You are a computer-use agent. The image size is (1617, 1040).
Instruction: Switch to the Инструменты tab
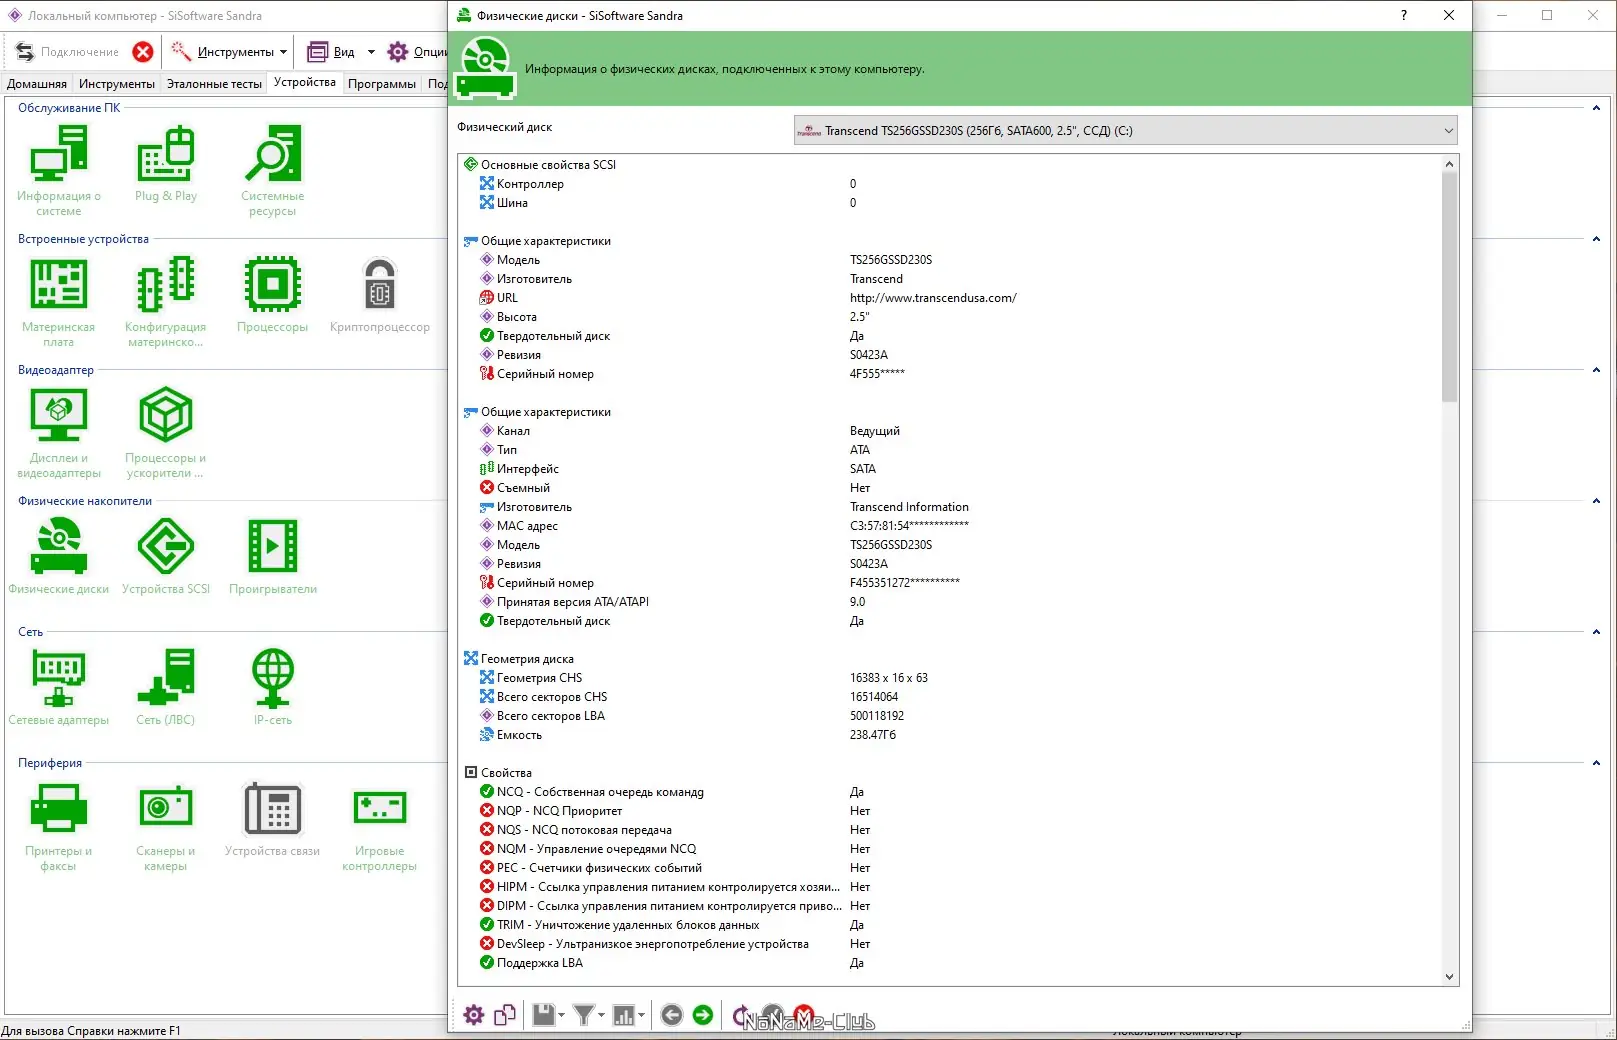tap(117, 84)
